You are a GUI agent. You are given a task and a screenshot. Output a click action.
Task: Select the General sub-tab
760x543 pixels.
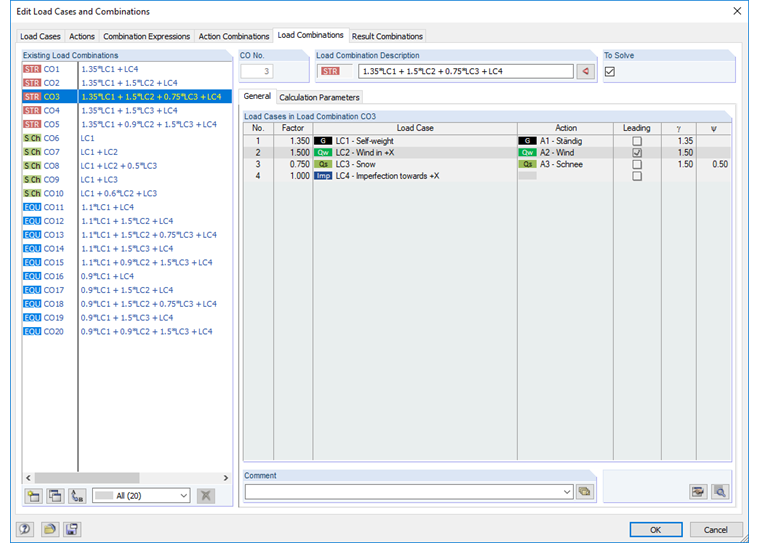(x=257, y=96)
